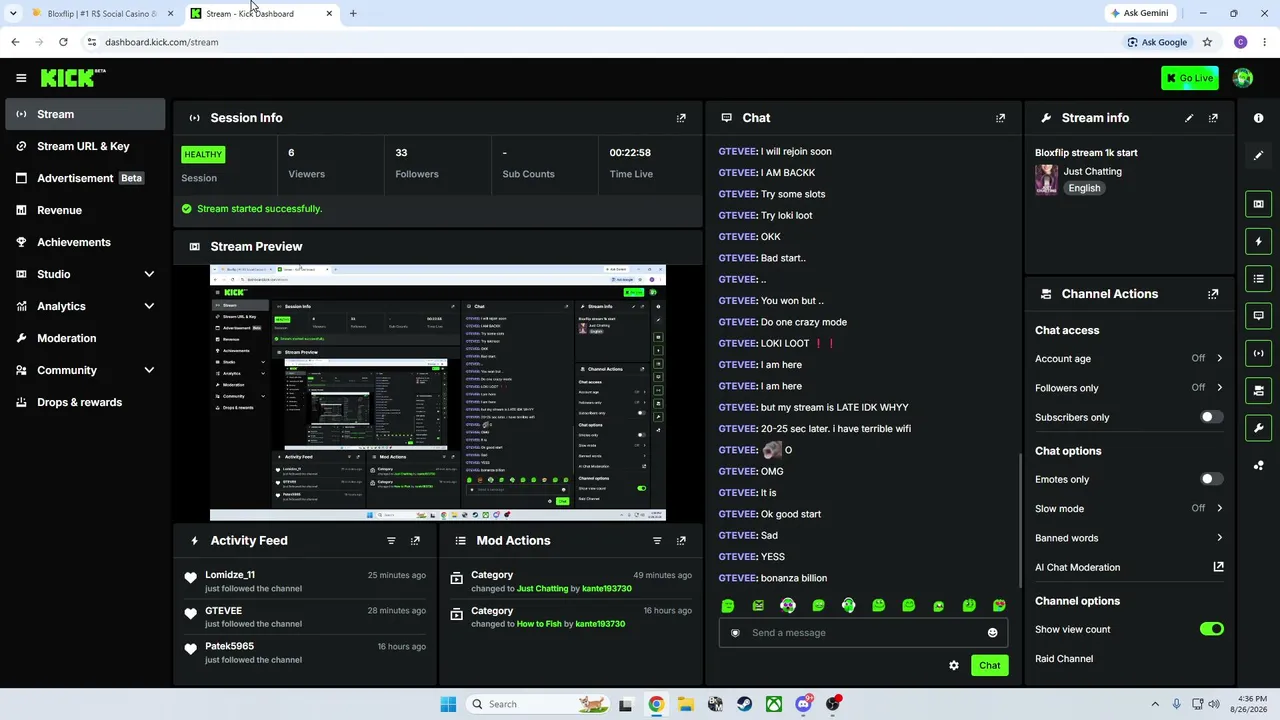Select Stream in the sidebar

[x=85, y=114]
